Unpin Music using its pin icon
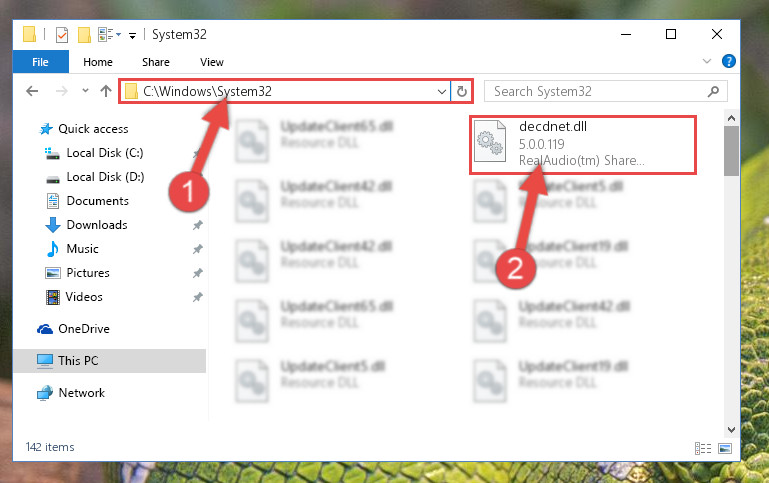This screenshot has height=483, width=769. [198, 249]
